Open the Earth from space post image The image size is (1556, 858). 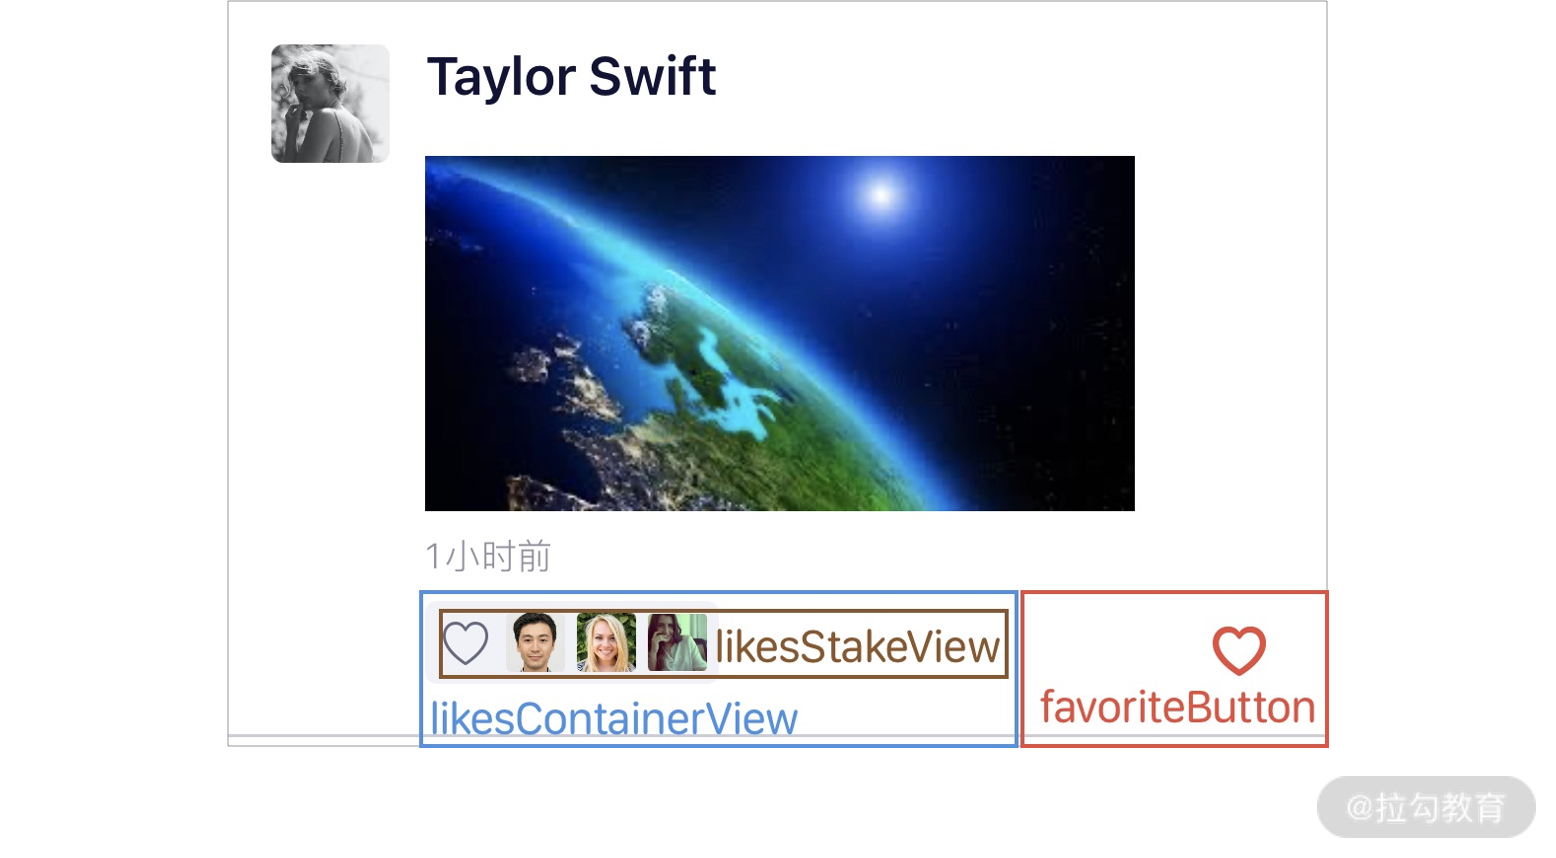[x=780, y=333]
